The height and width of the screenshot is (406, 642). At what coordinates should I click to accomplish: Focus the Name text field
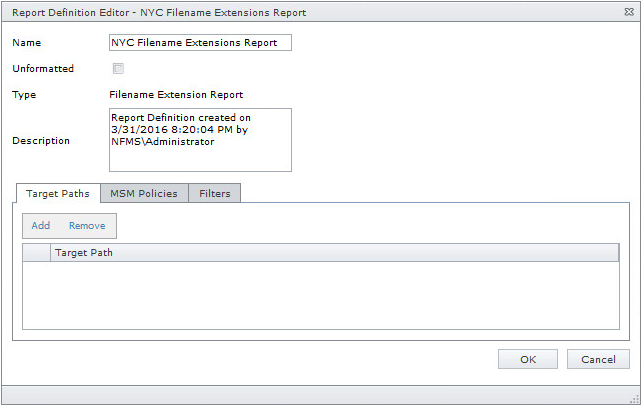click(x=199, y=43)
